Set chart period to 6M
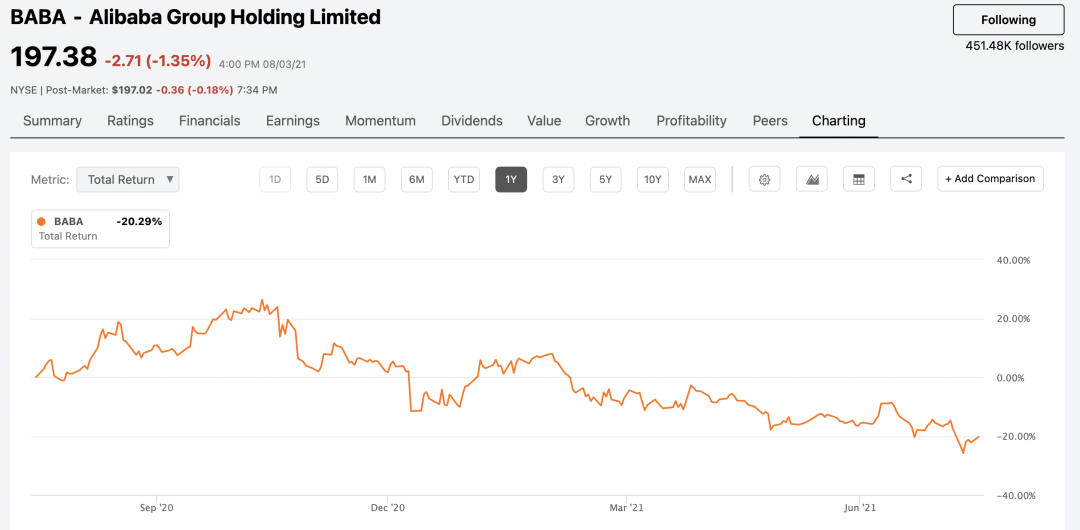The width and height of the screenshot is (1080, 530). click(416, 180)
